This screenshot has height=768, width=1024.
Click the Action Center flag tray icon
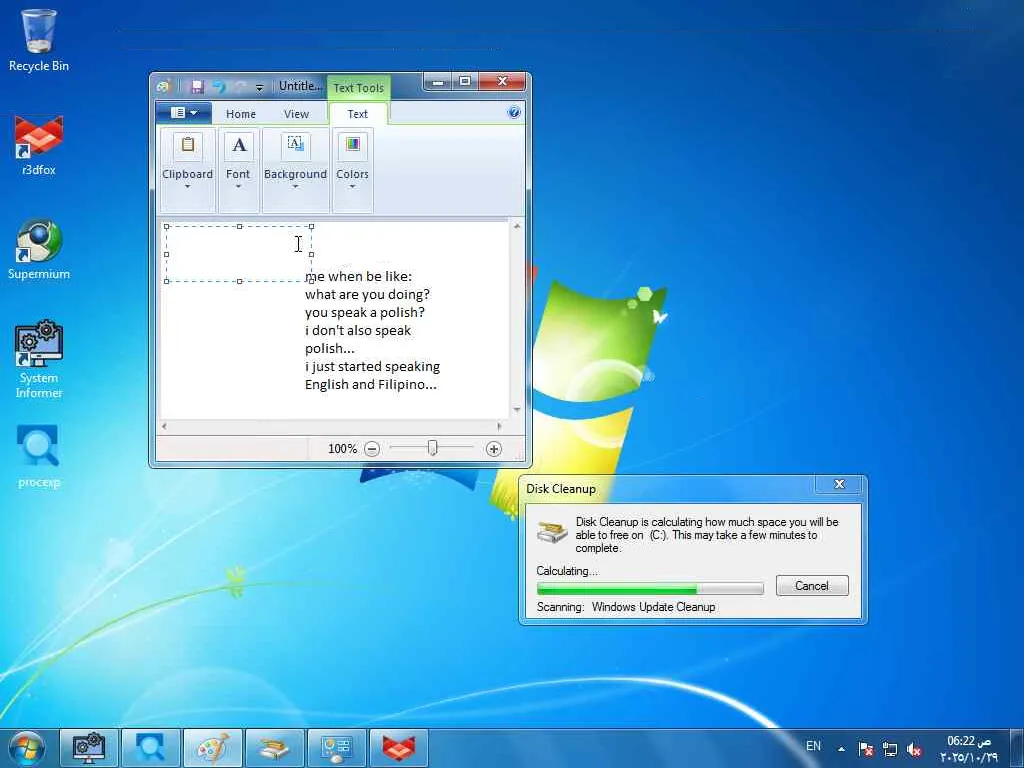pyautogui.click(x=866, y=749)
